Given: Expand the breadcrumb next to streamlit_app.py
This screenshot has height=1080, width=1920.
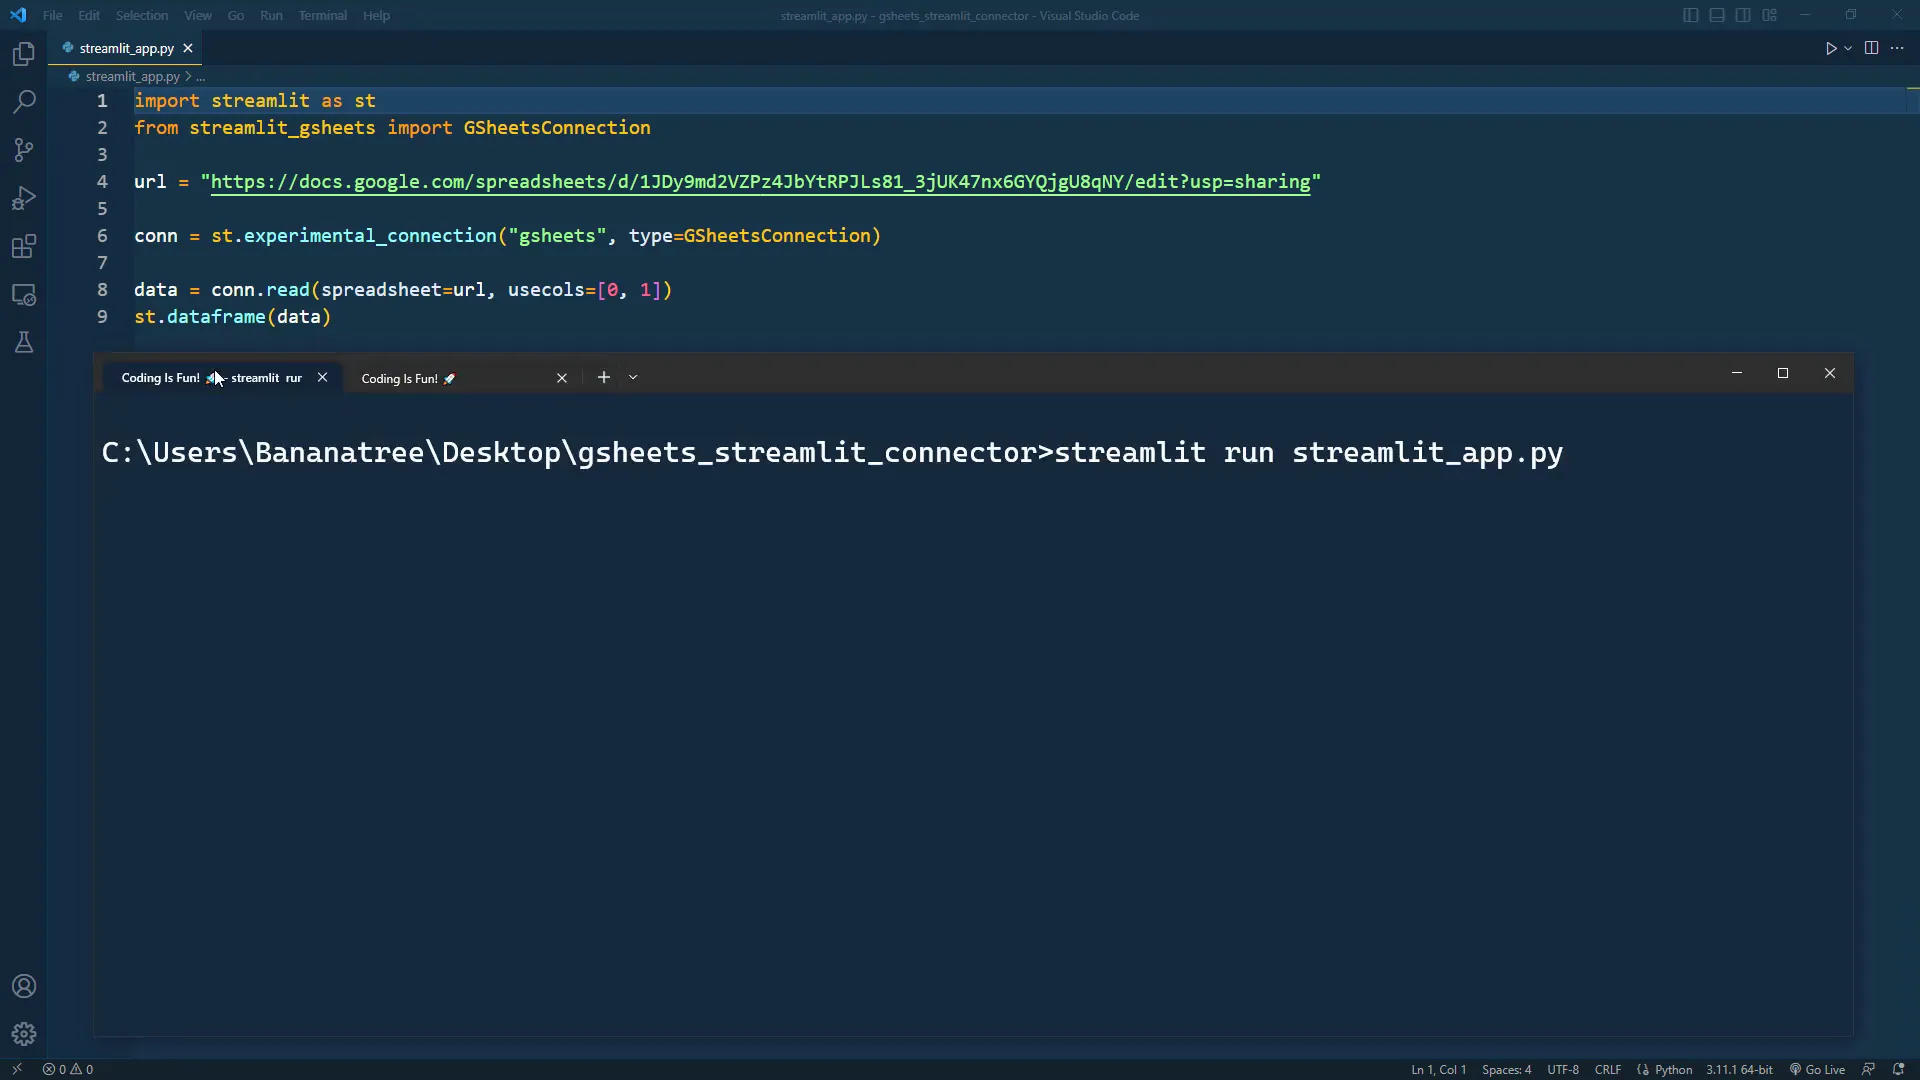Looking at the screenshot, I should [200, 76].
